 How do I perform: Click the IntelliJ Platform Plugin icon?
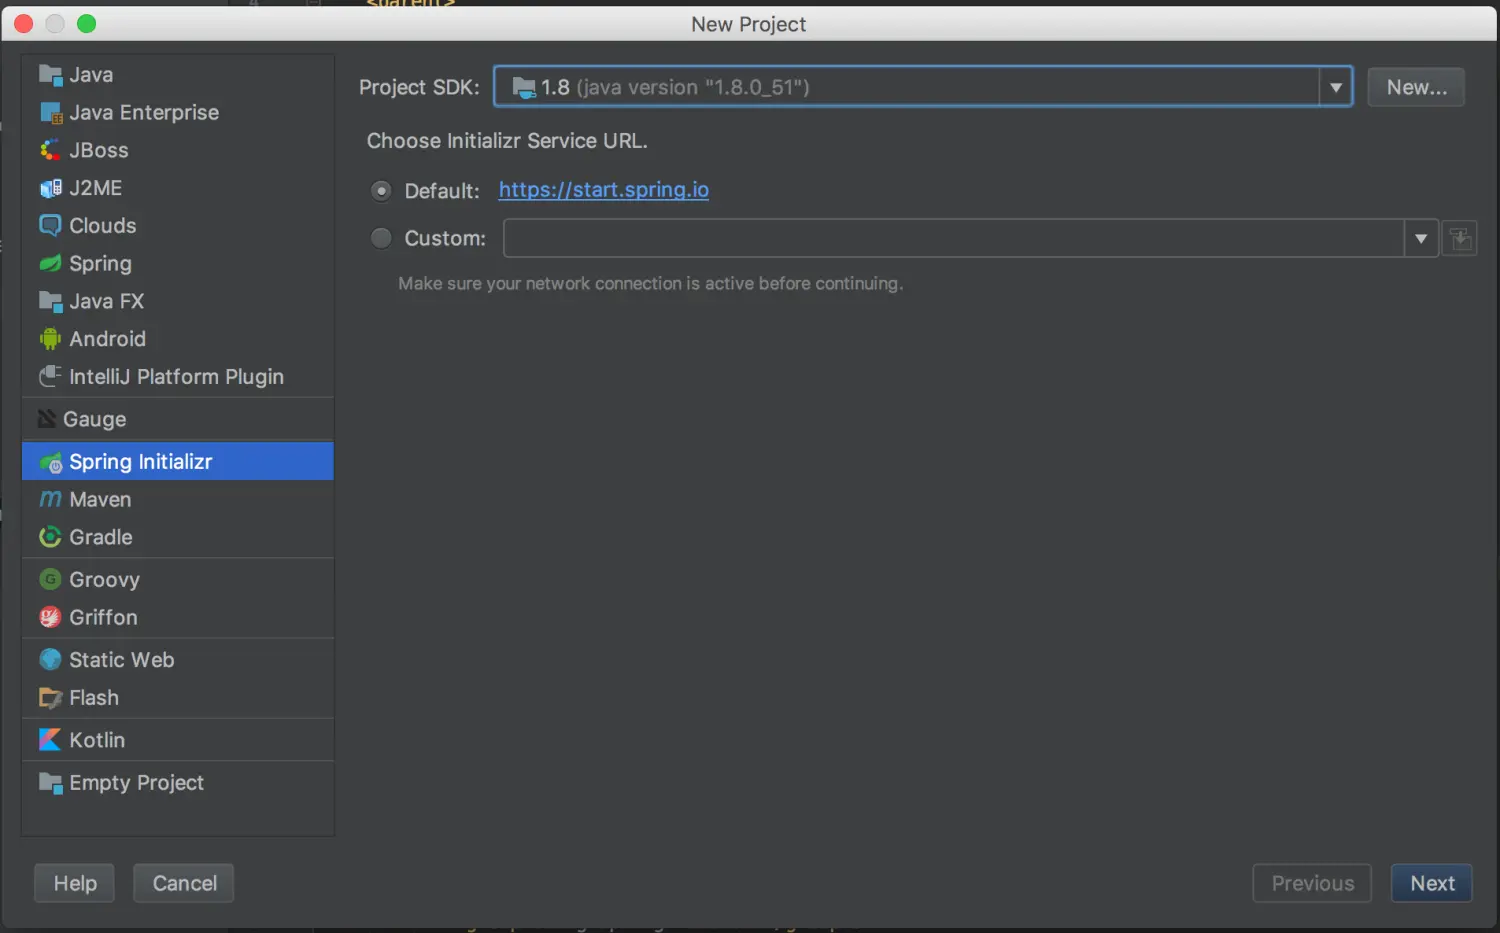[x=50, y=377]
